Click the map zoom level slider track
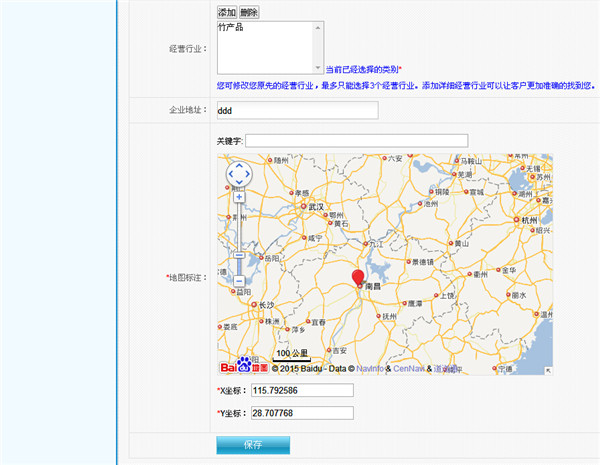The height and width of the screenshot is (465, 600). [239, 230]
